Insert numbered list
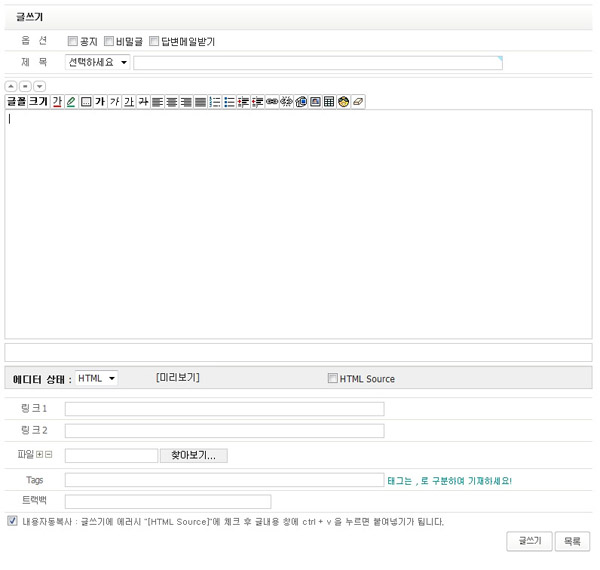 (215, 102)
